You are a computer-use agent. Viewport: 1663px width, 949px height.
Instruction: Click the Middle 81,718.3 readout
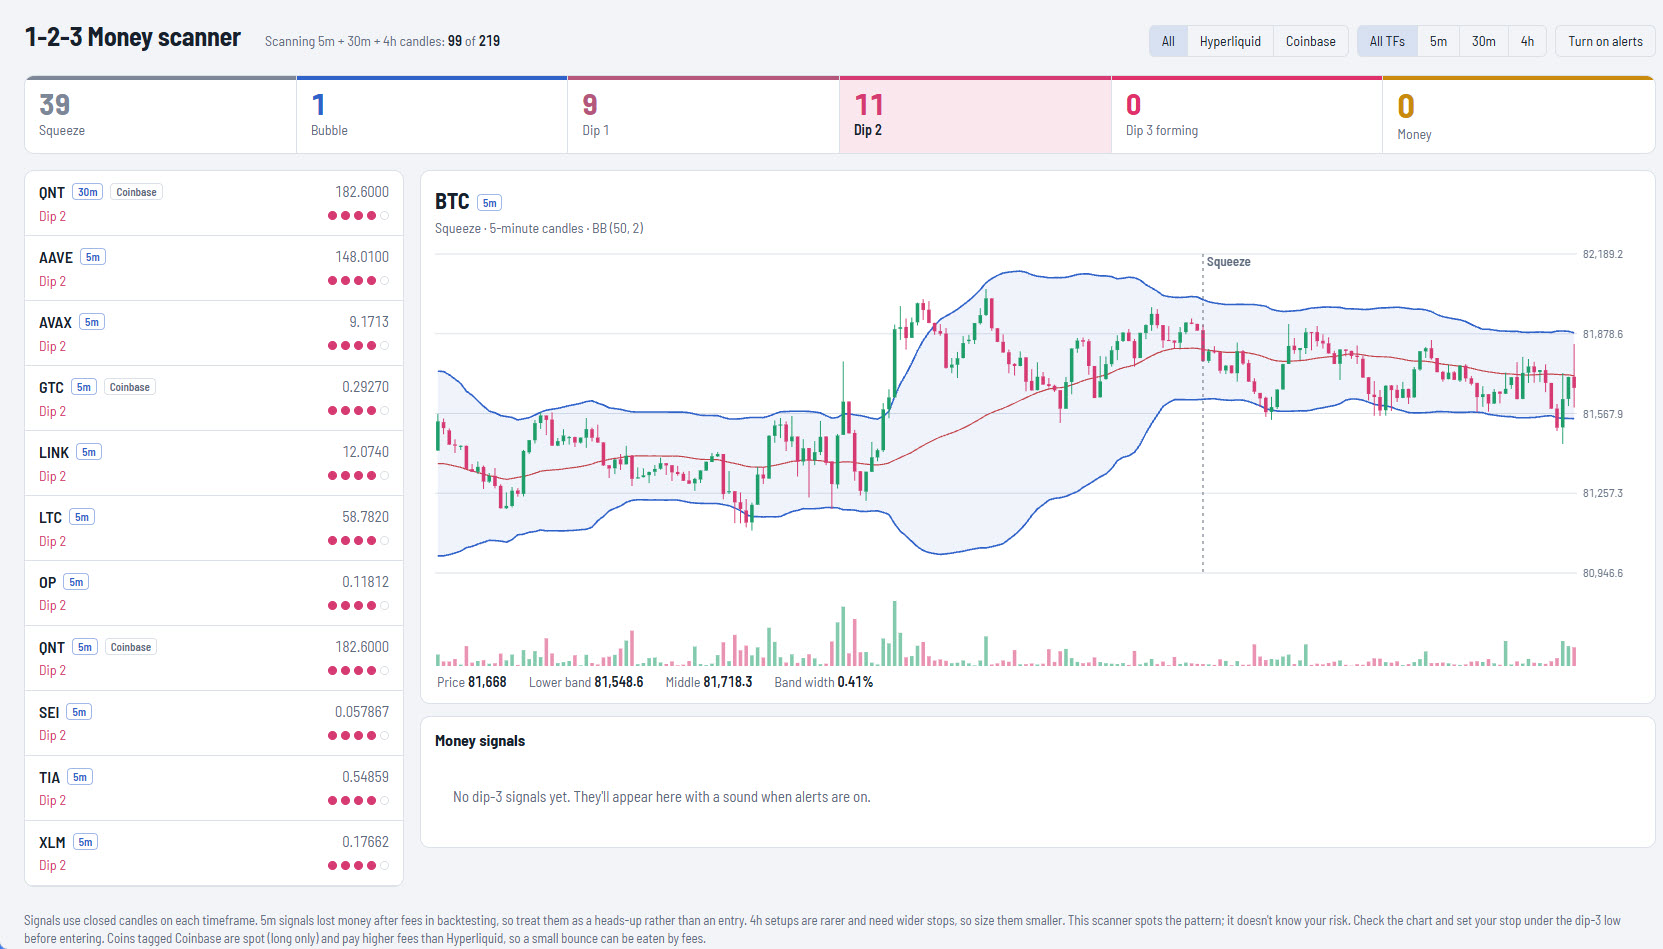(x=709, y=682)
